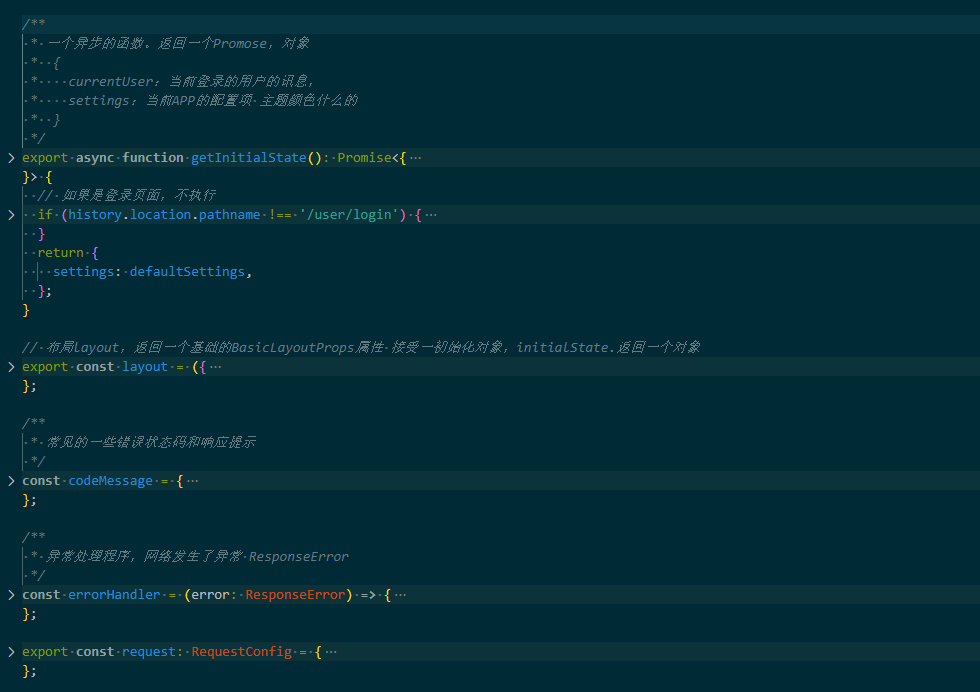Click the currentUser comment line
The image size is (980, 692).
(172, 81)
